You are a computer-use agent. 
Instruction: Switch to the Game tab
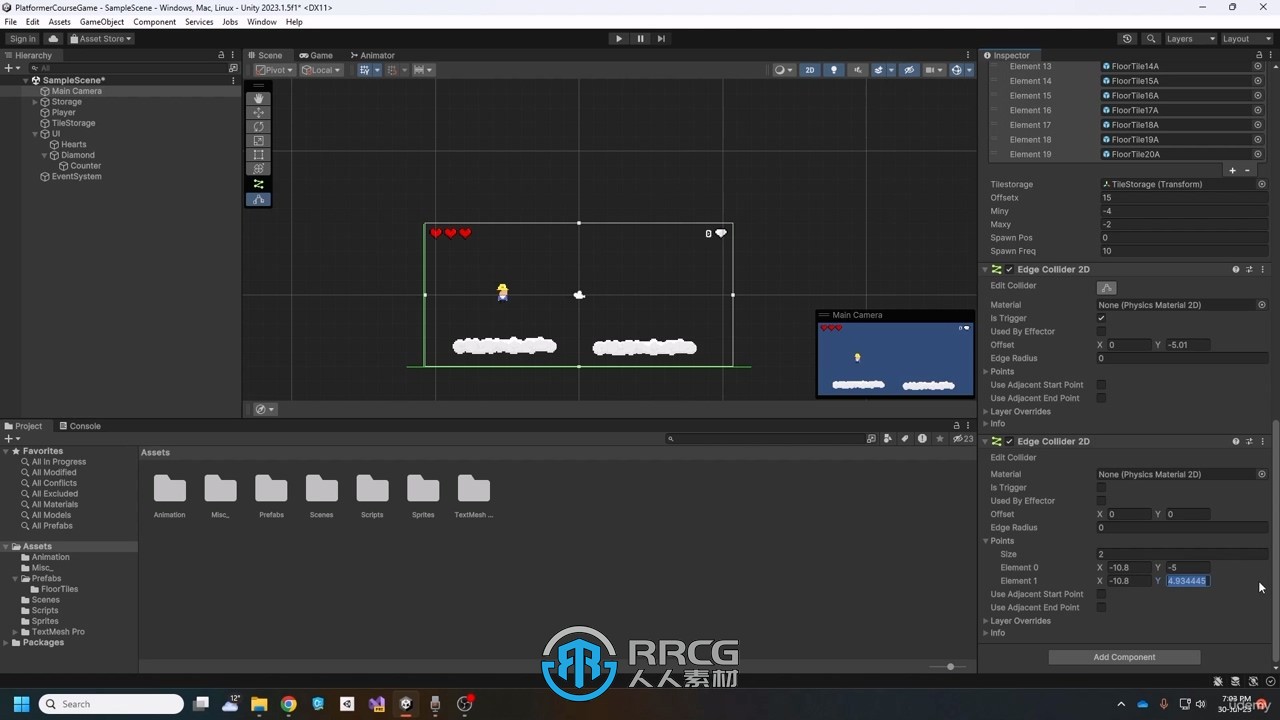(x=316, y=55)
